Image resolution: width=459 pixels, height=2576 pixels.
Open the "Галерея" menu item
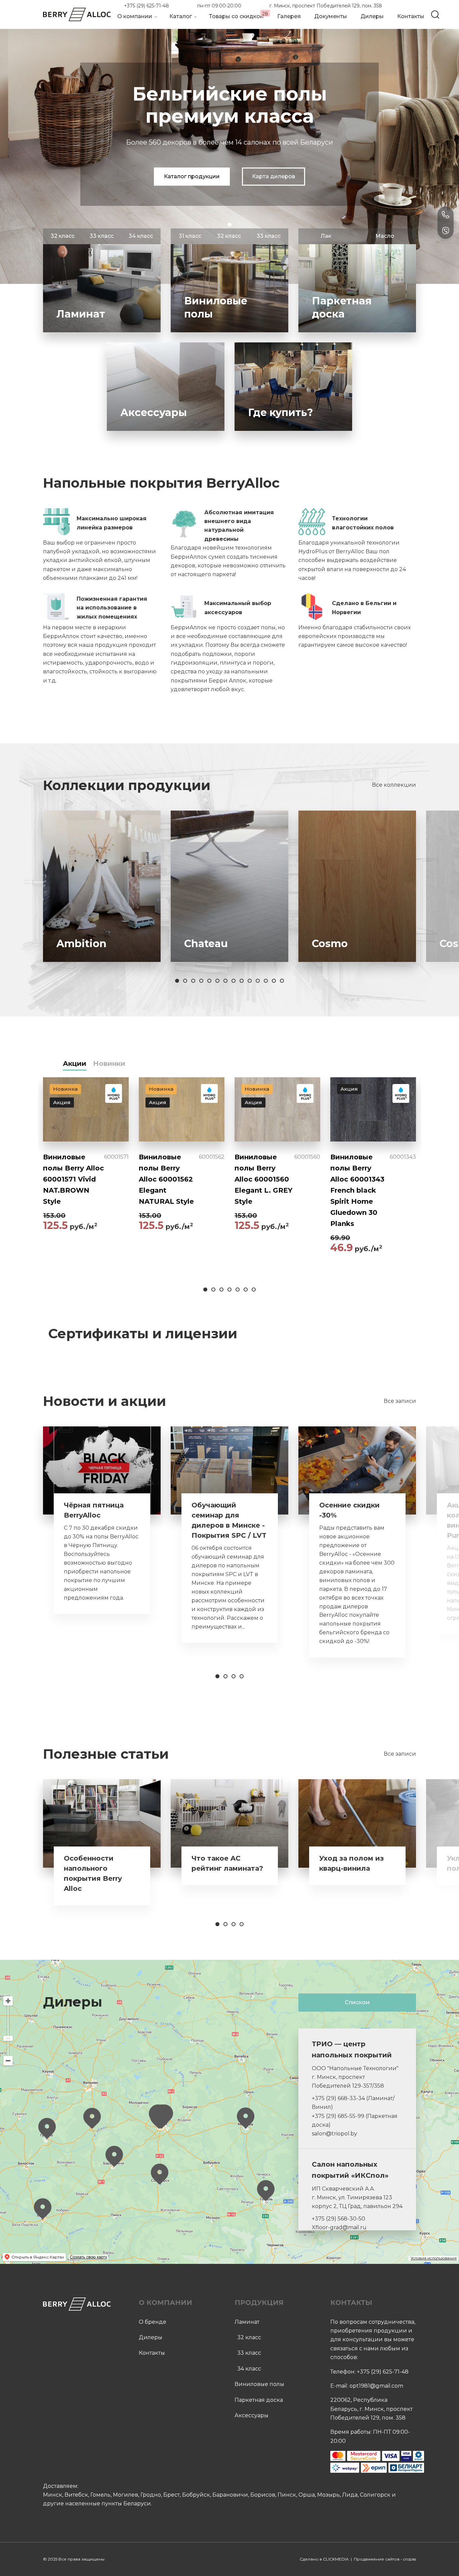coord(289,16)
